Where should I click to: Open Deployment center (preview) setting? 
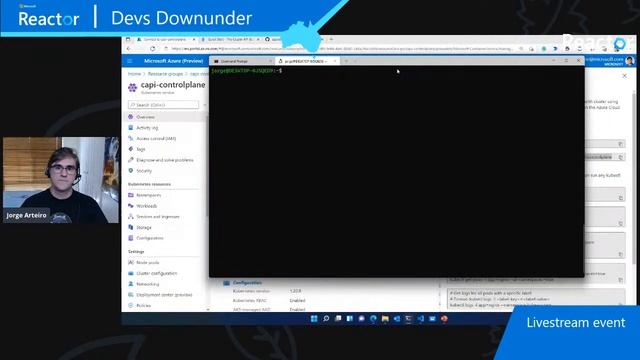164,294
